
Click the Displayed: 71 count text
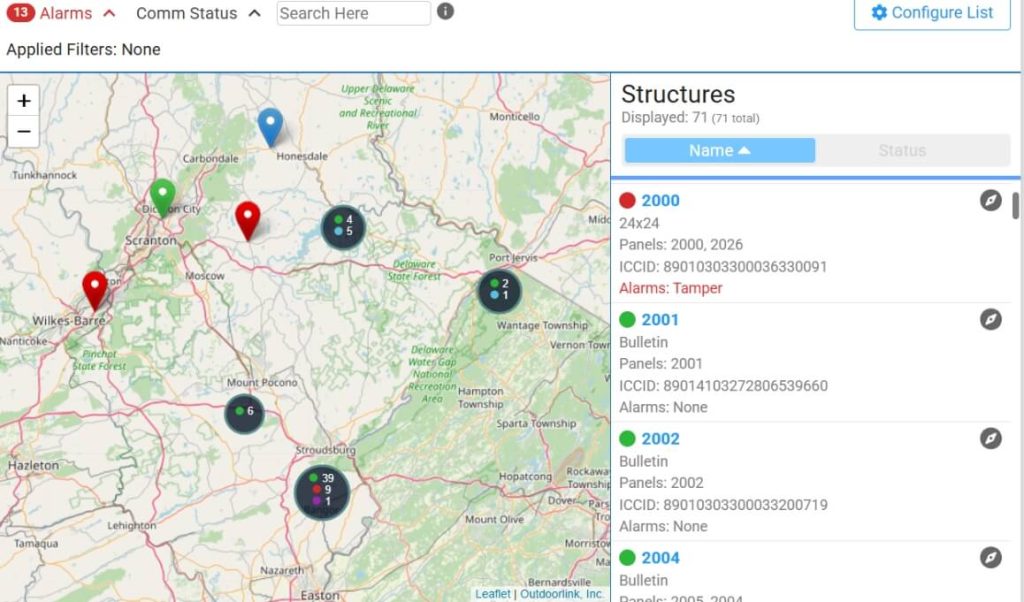click(690, 118)
